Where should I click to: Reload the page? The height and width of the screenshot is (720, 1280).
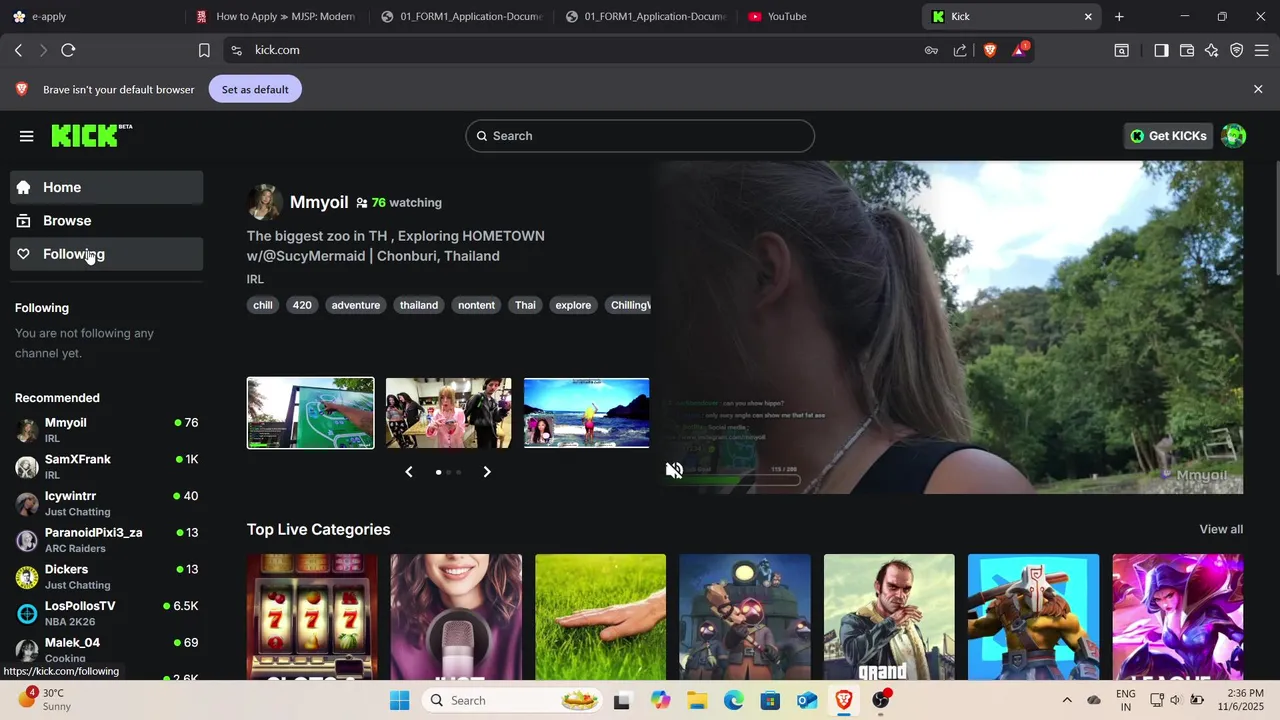coord(68,50)
